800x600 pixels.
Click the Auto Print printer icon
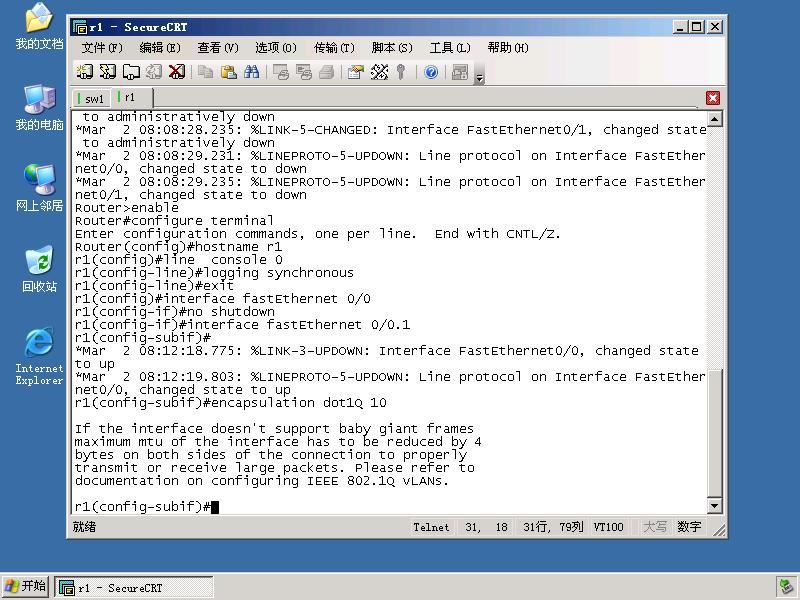(x=327, y=72)
